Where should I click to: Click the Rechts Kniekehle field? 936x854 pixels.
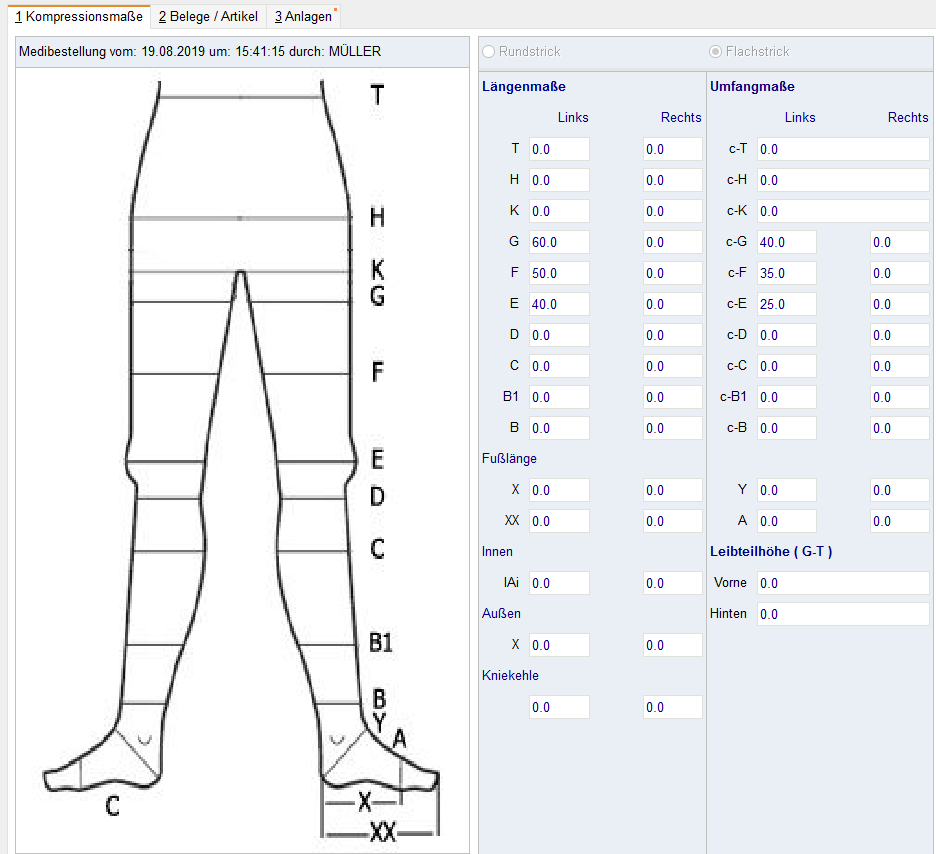coord(672,707)
